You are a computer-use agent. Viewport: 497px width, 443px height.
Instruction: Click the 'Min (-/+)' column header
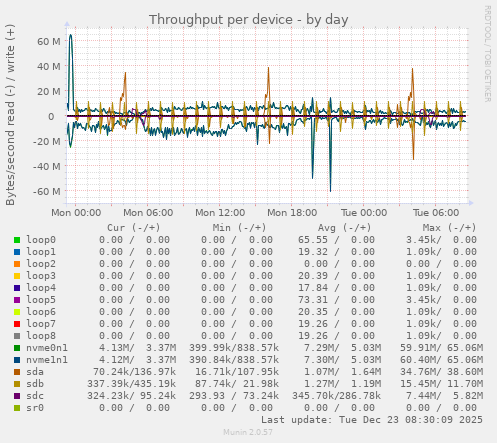coord(239,228)
